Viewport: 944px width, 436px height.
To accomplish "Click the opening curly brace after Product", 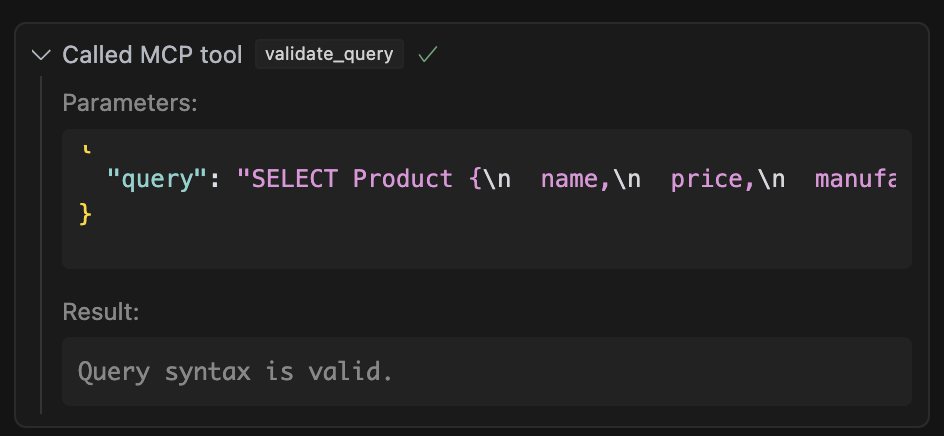I will (x=475, y=180).
